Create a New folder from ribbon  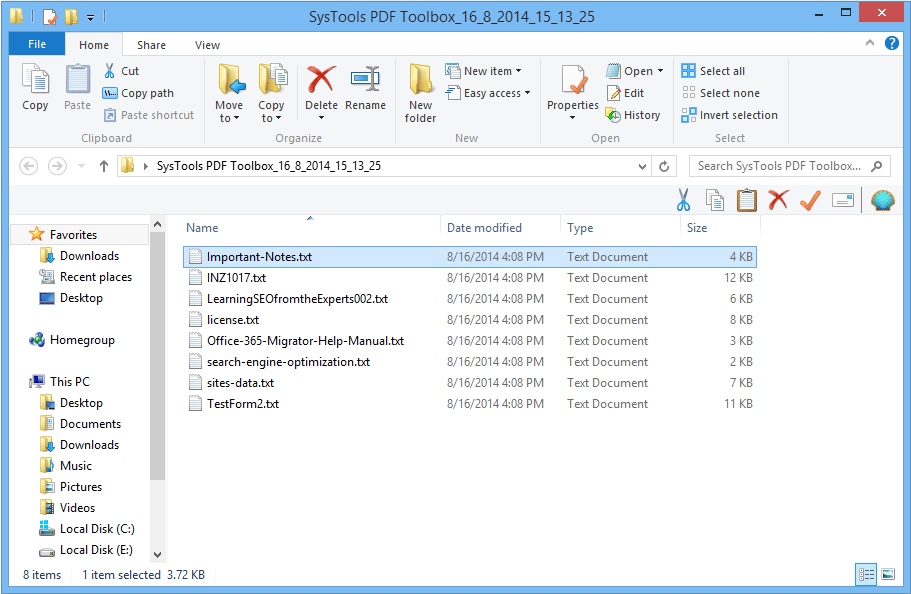point(420,93)
